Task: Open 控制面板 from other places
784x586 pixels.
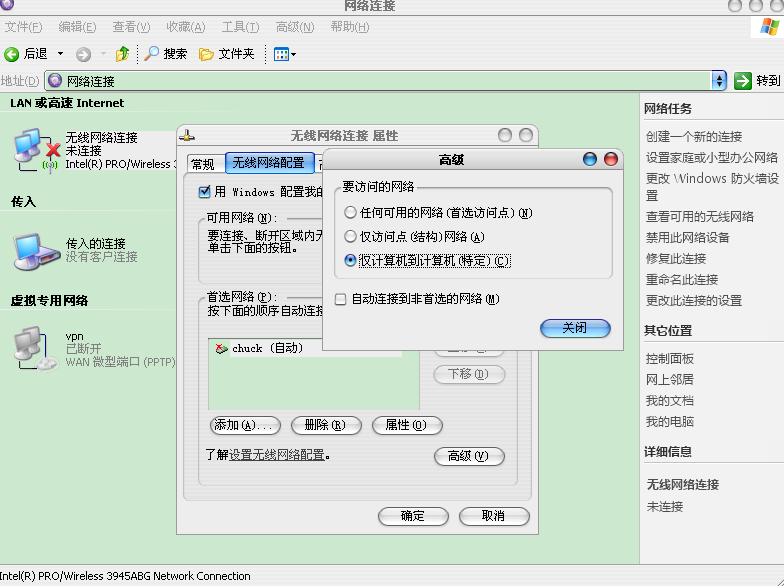Action: coord(670,358)
